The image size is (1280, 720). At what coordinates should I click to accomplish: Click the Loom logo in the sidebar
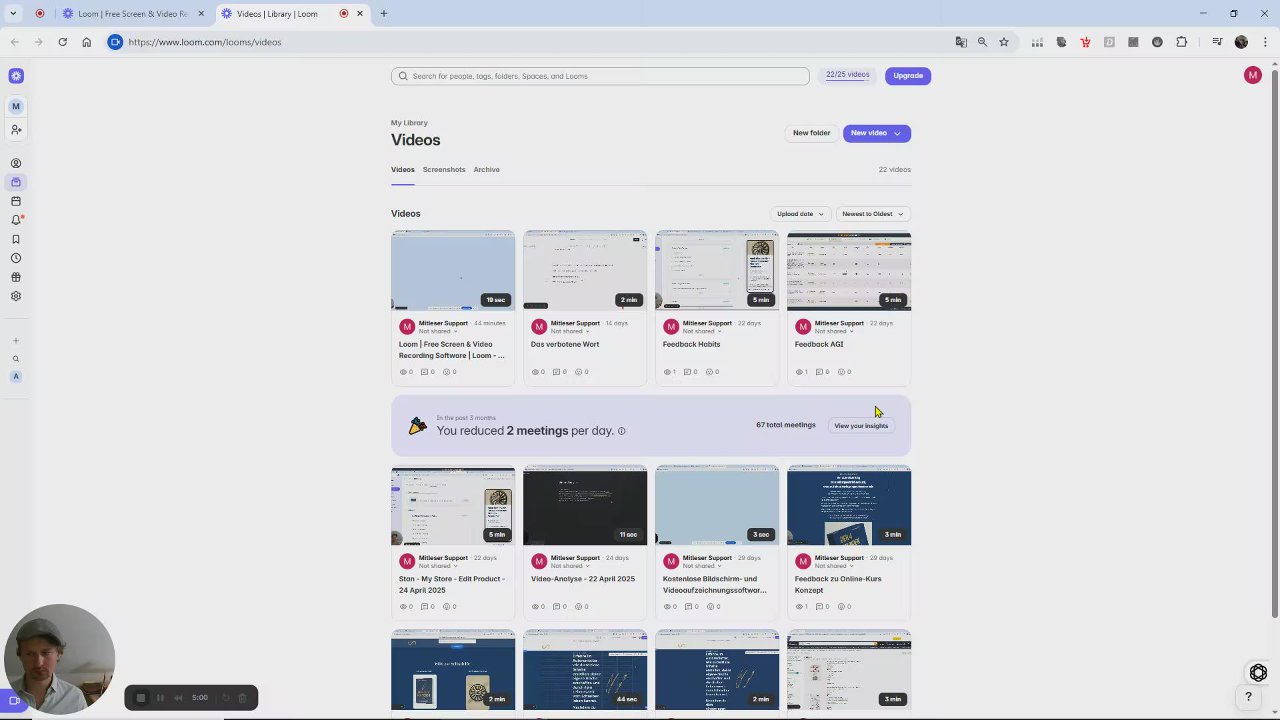pos(16,76)
